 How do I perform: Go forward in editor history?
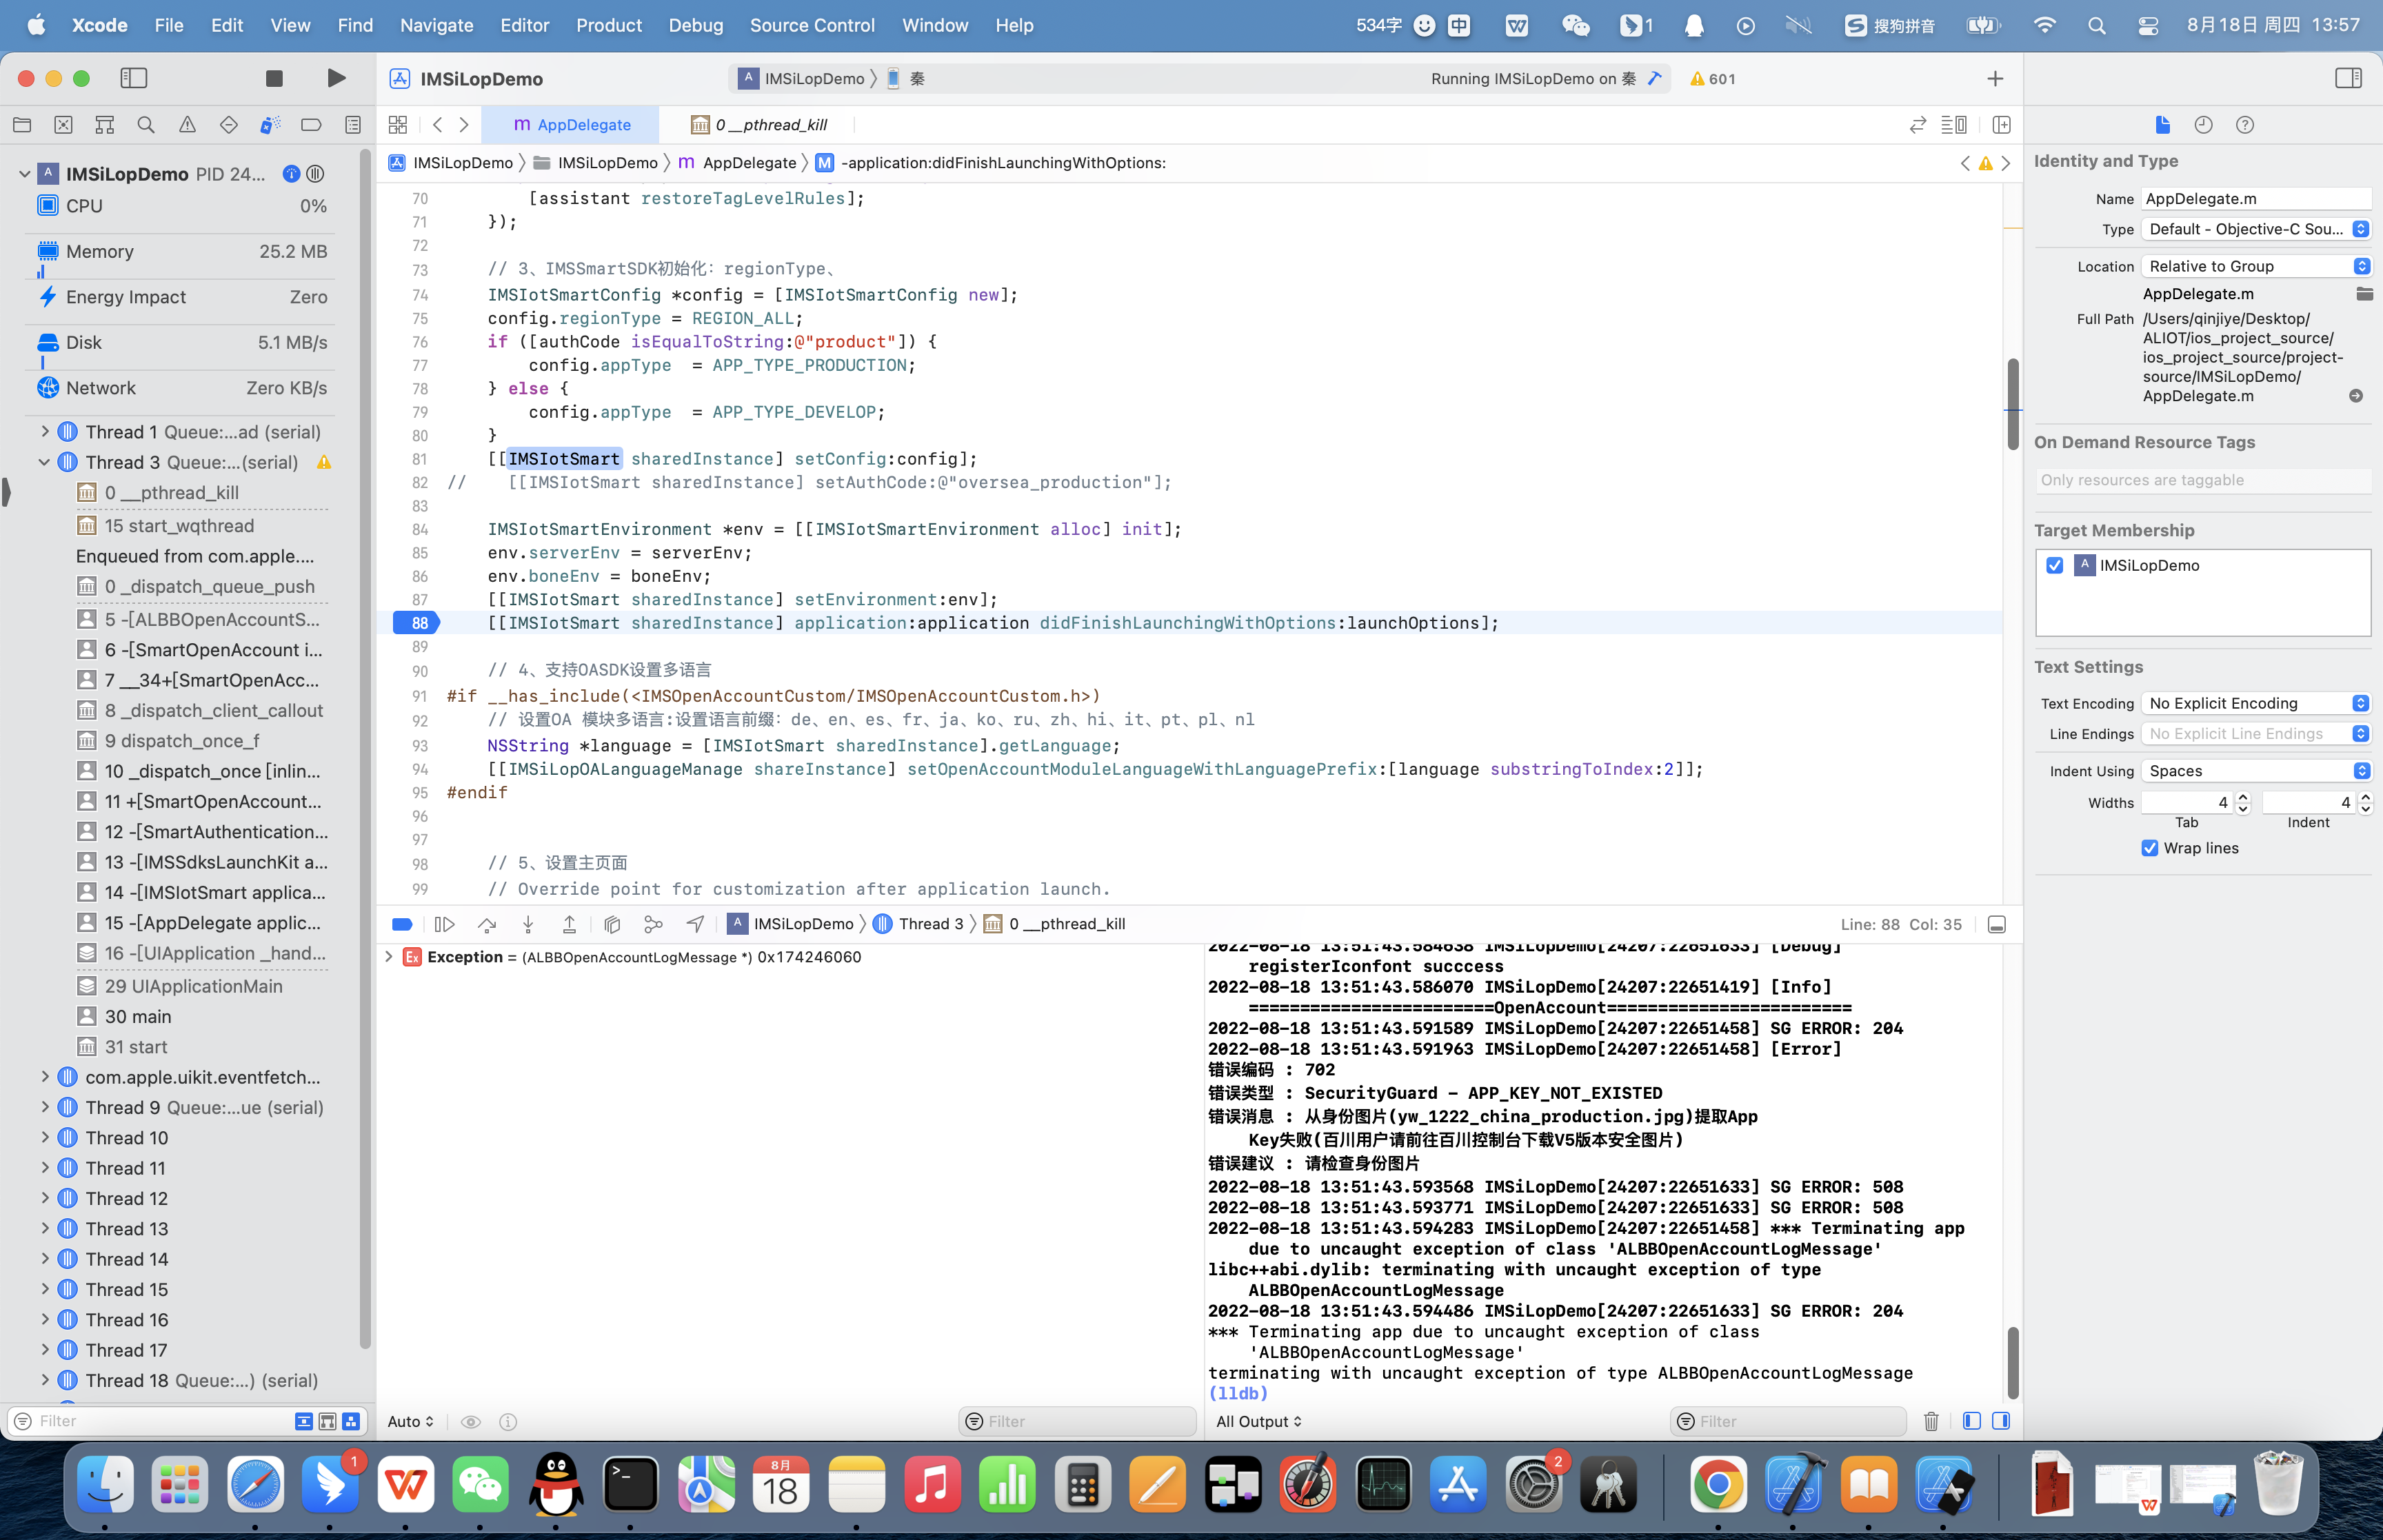(x=464, y=125)
